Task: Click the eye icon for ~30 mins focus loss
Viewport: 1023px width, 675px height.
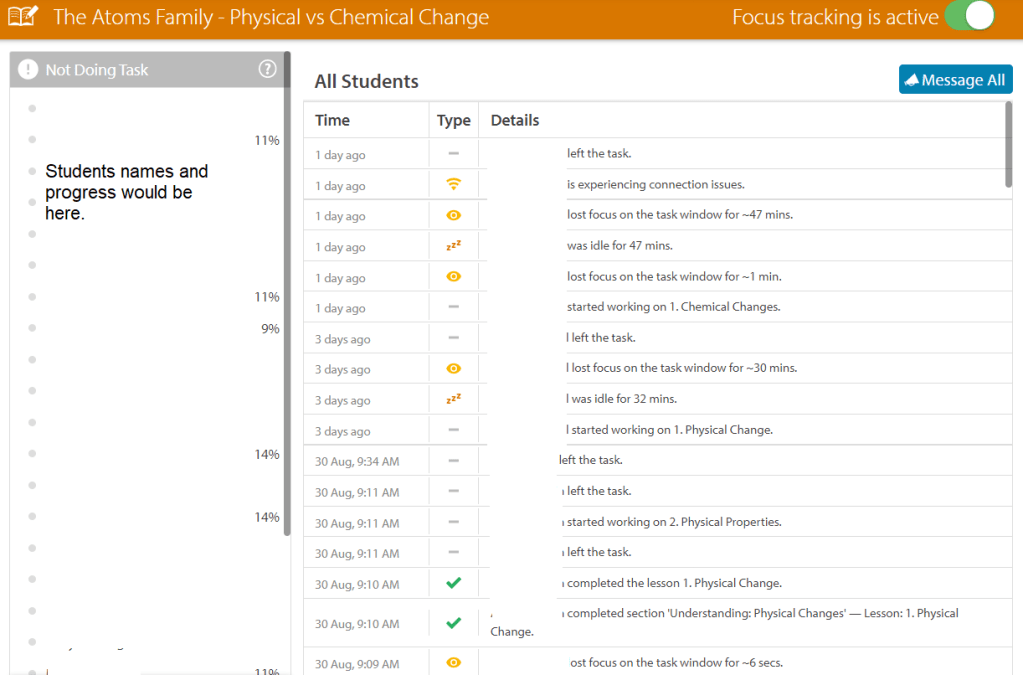Action: click(453, 369)
